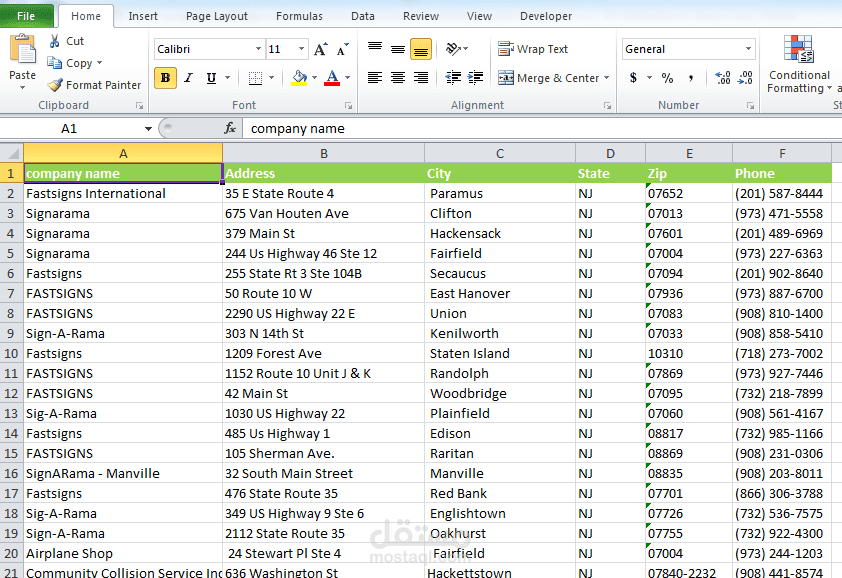Open the Name Box dropdown arrow
842x578 pixels.
click(x=148, y=129)
